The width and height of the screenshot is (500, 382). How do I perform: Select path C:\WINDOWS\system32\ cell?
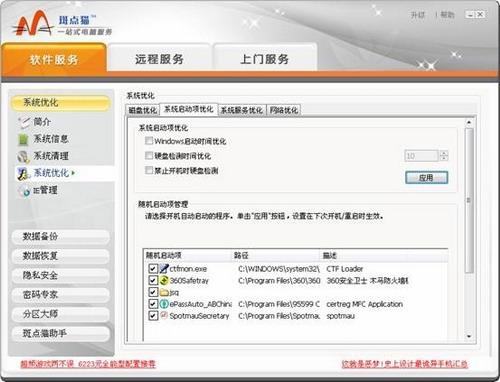pos(279,269)
